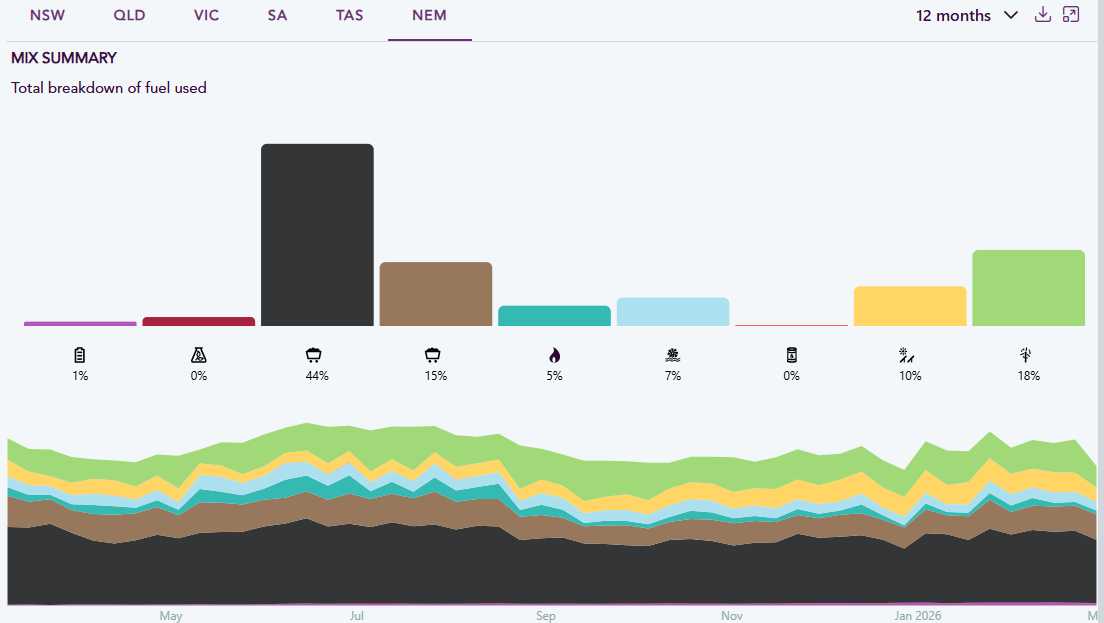Open the 12 months period dropdown
This screenshot has height=623, width=1104.
[x=967, y=15]
